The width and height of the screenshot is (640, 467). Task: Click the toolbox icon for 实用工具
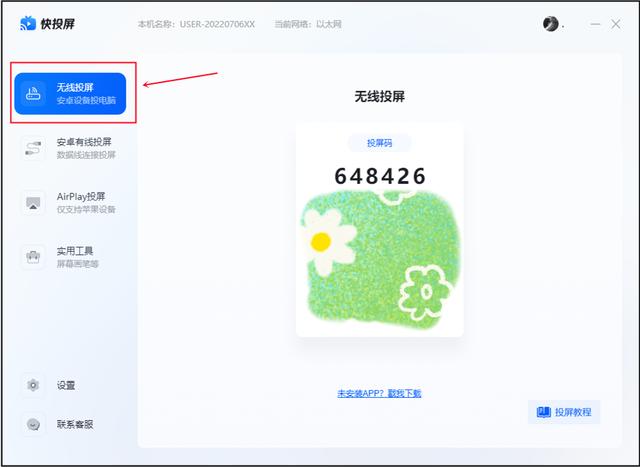click(x=33, y=257)
